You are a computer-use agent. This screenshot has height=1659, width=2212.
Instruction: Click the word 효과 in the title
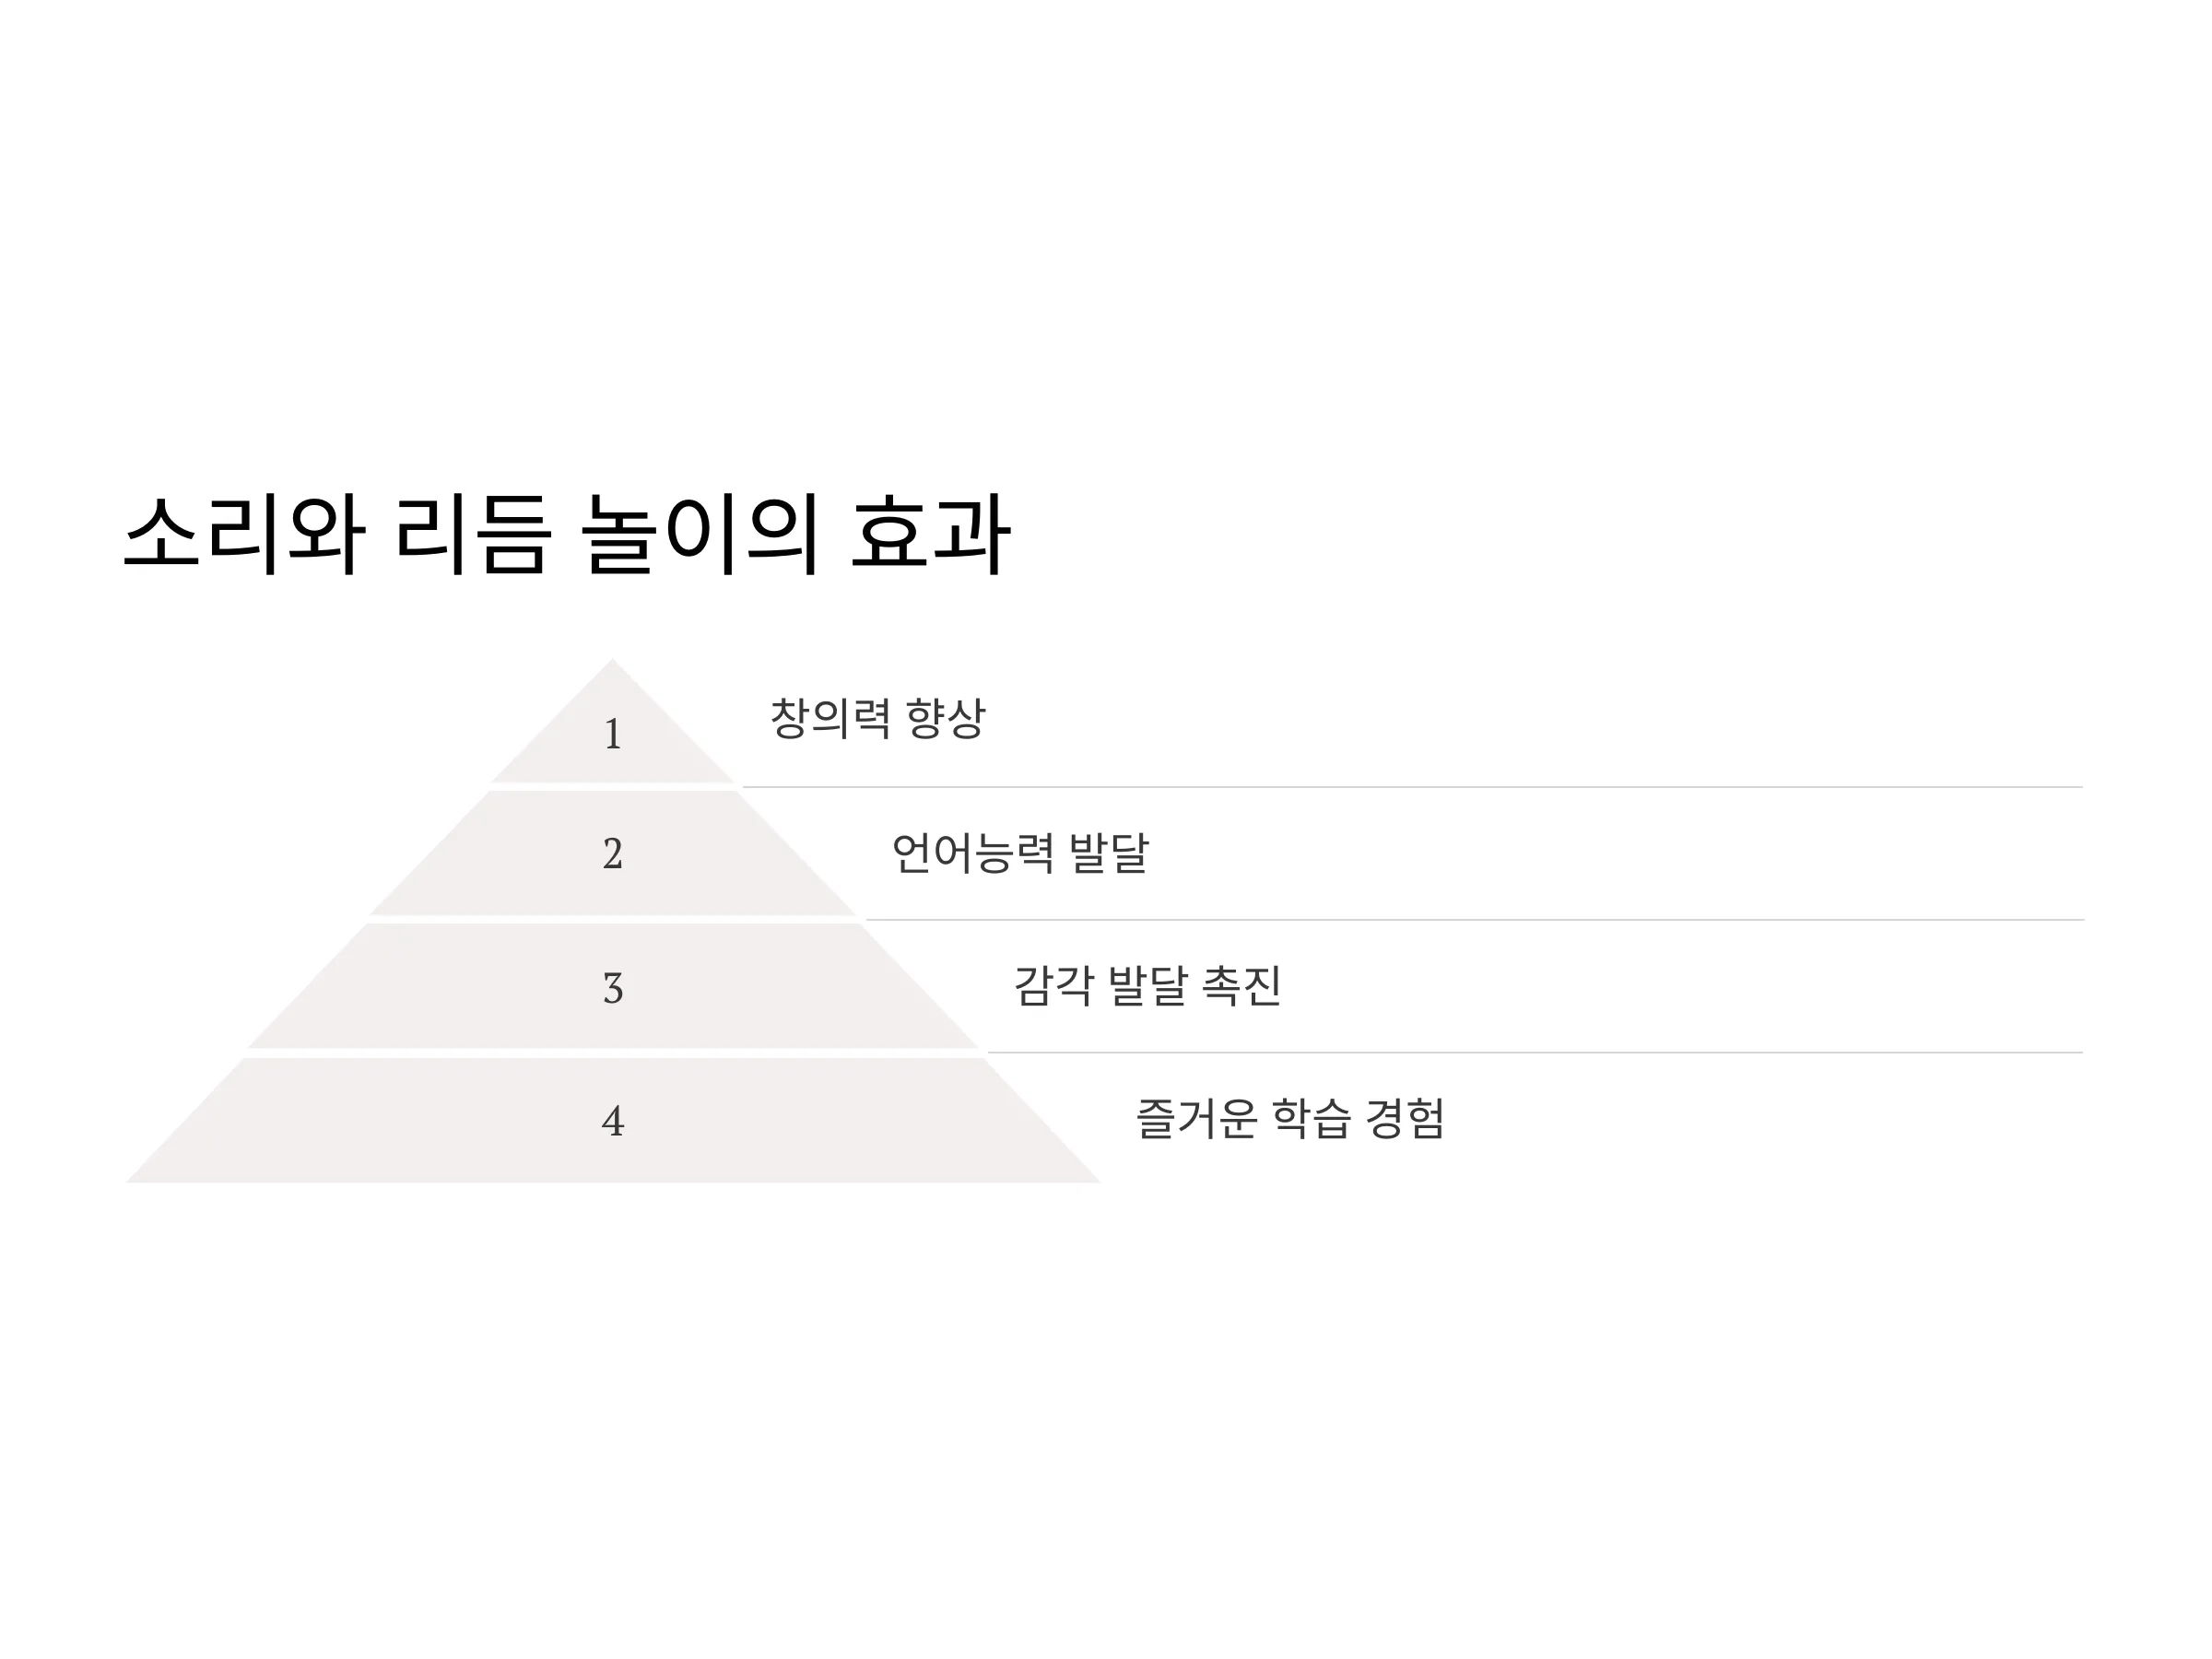[x=930, y=534]
